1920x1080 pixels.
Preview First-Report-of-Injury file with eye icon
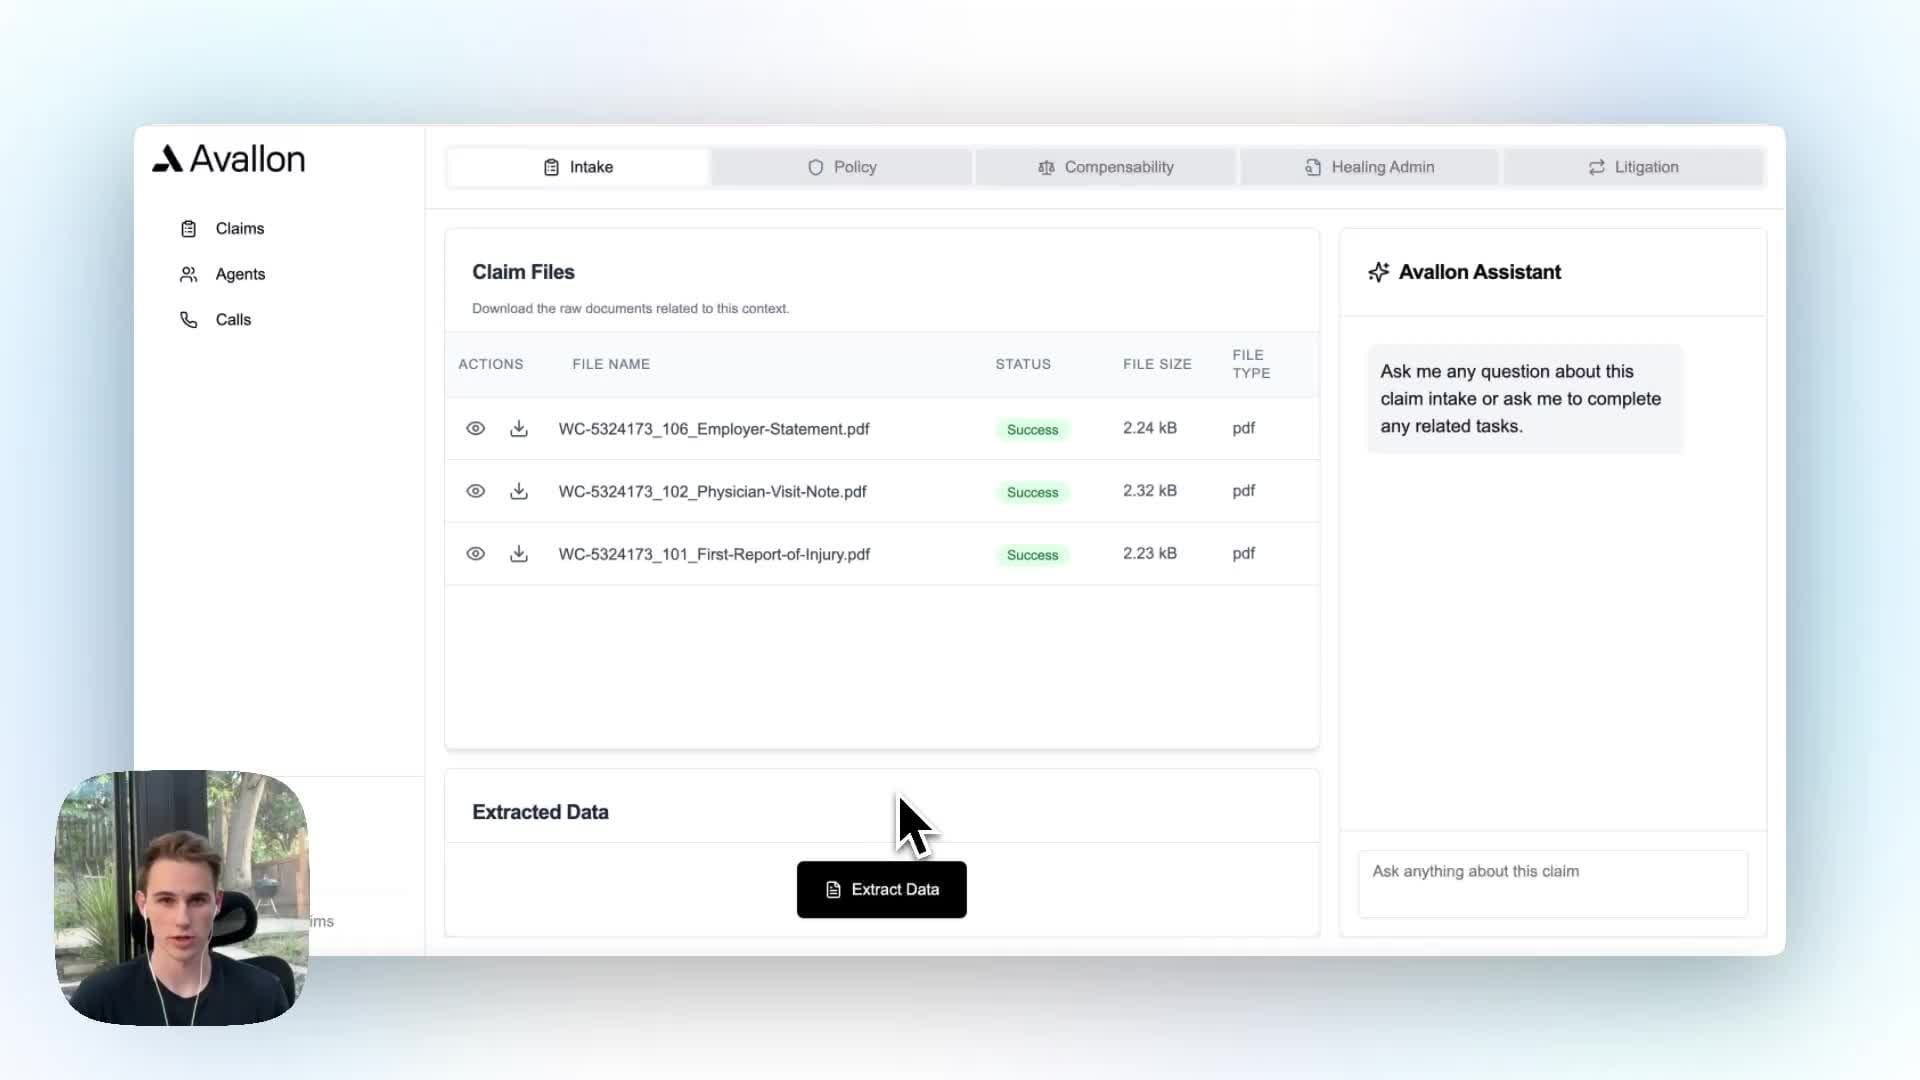(x=476, y=554)
